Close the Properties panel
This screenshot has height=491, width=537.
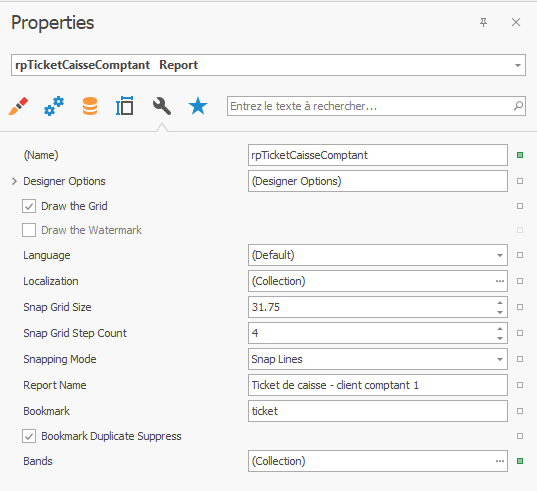coord(516,23)
